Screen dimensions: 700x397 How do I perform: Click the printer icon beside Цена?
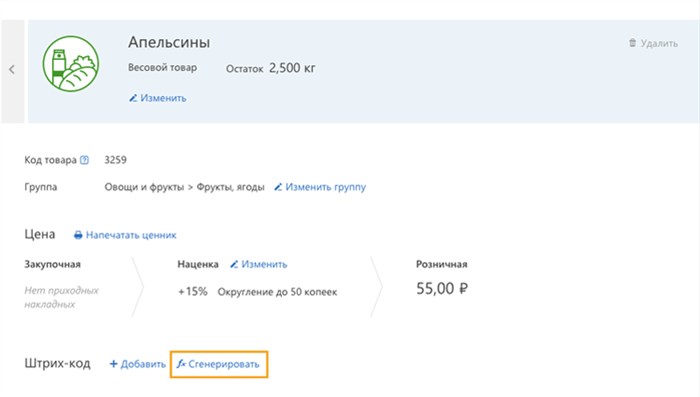(x=78, y=235)
